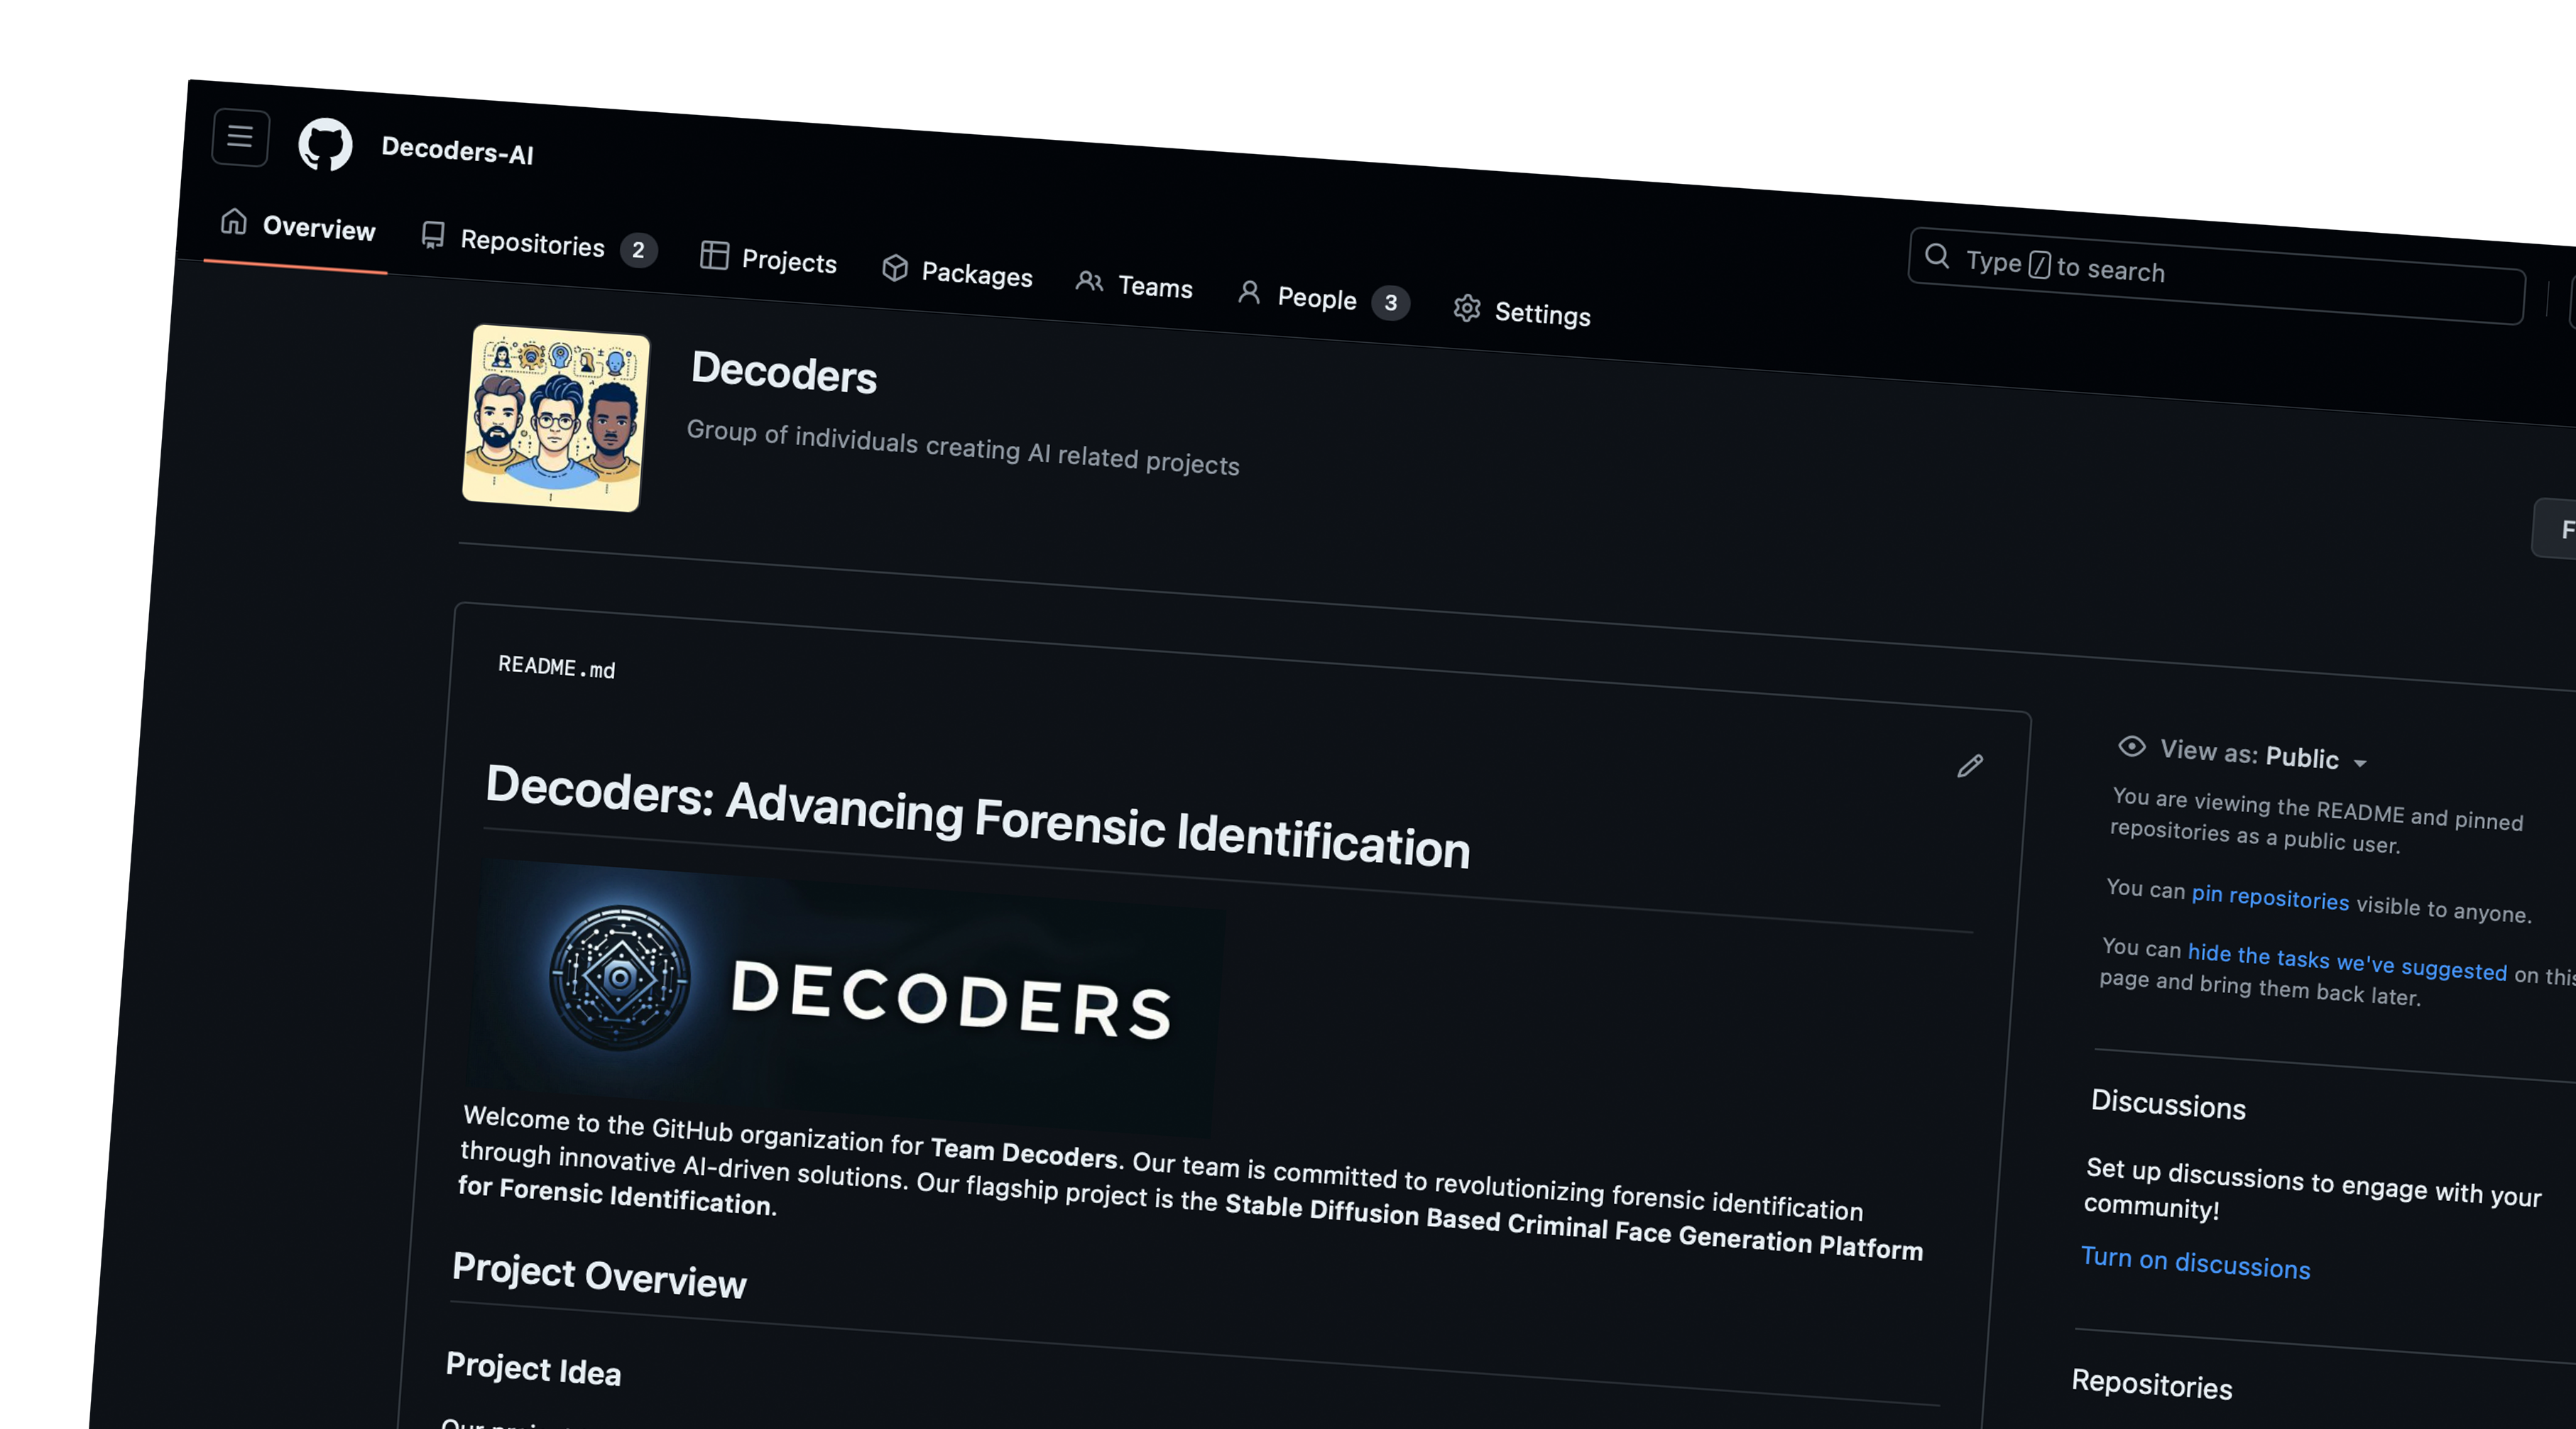
Task: Open organization Settings tab
Action: [1522, 312]
